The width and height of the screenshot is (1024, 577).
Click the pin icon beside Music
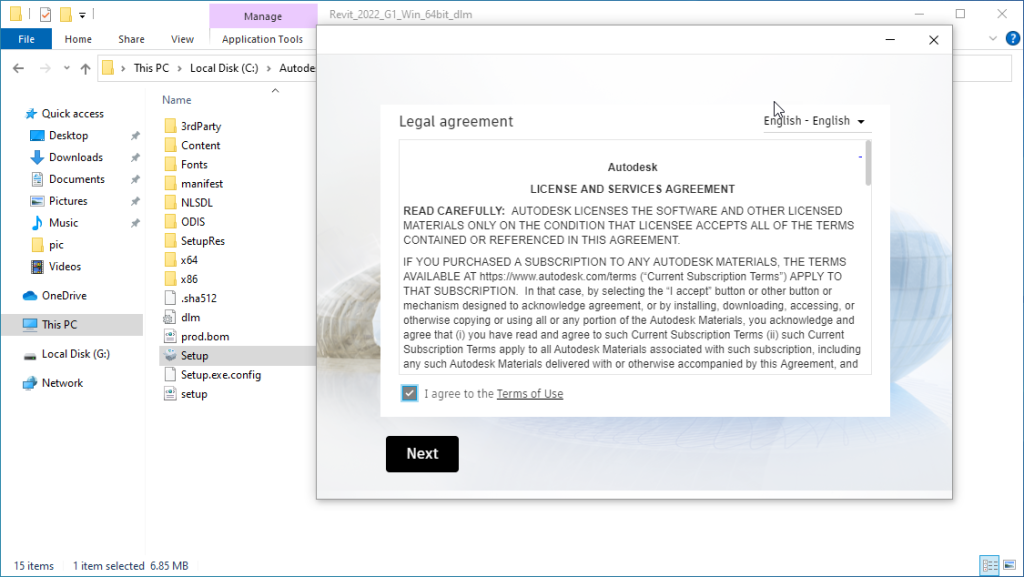135,223
